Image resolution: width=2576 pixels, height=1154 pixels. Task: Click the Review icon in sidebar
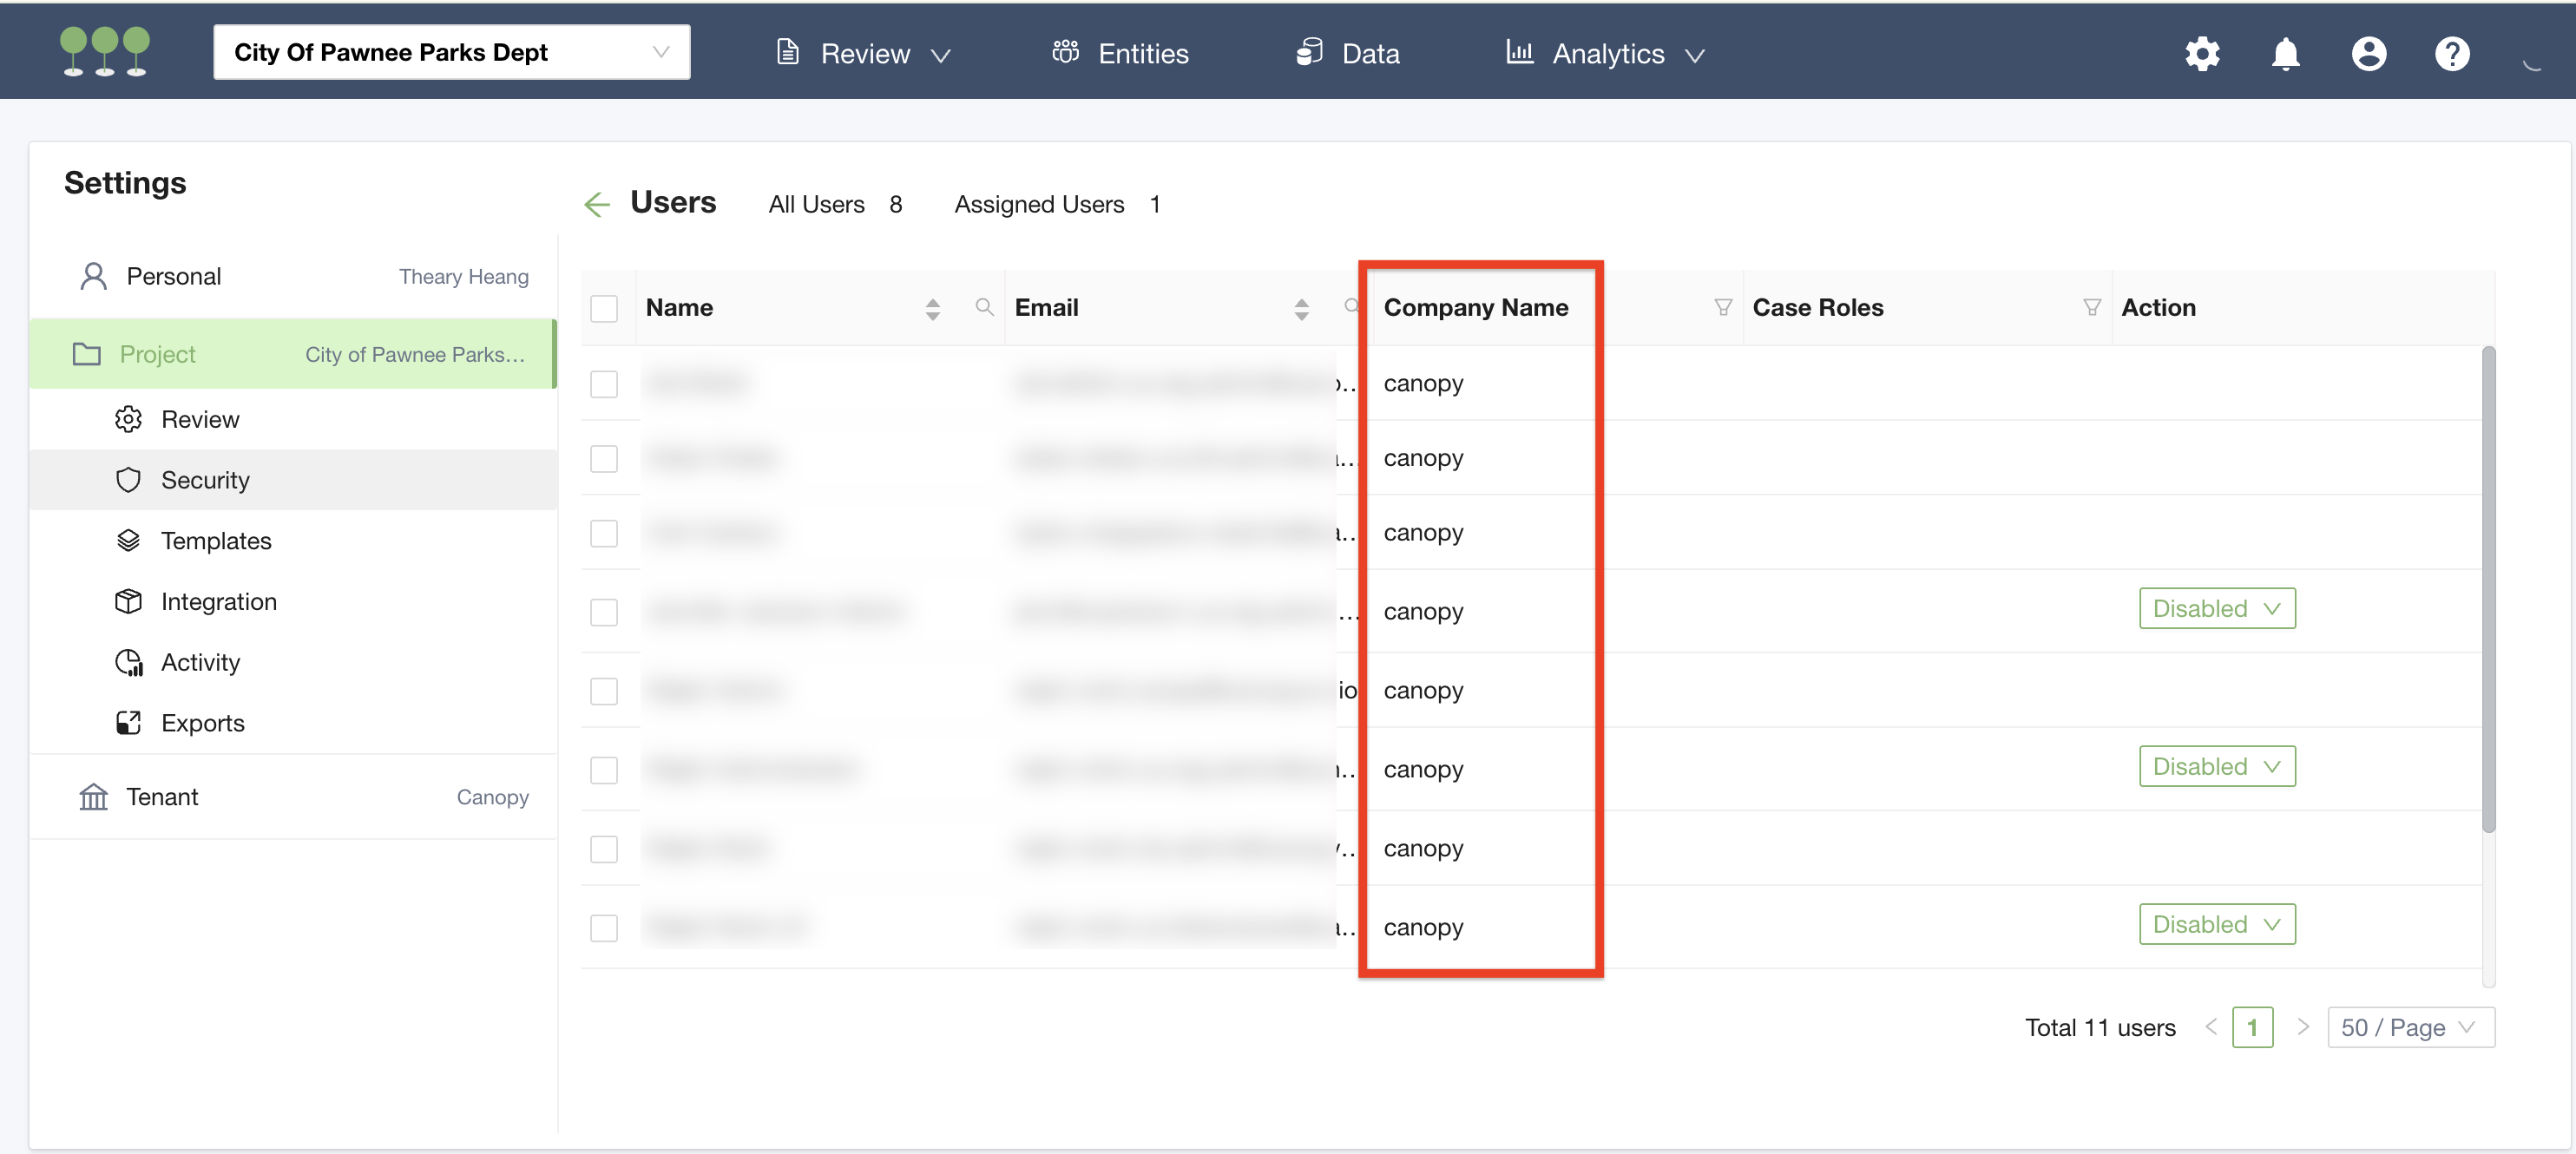(x=130, y=418)
